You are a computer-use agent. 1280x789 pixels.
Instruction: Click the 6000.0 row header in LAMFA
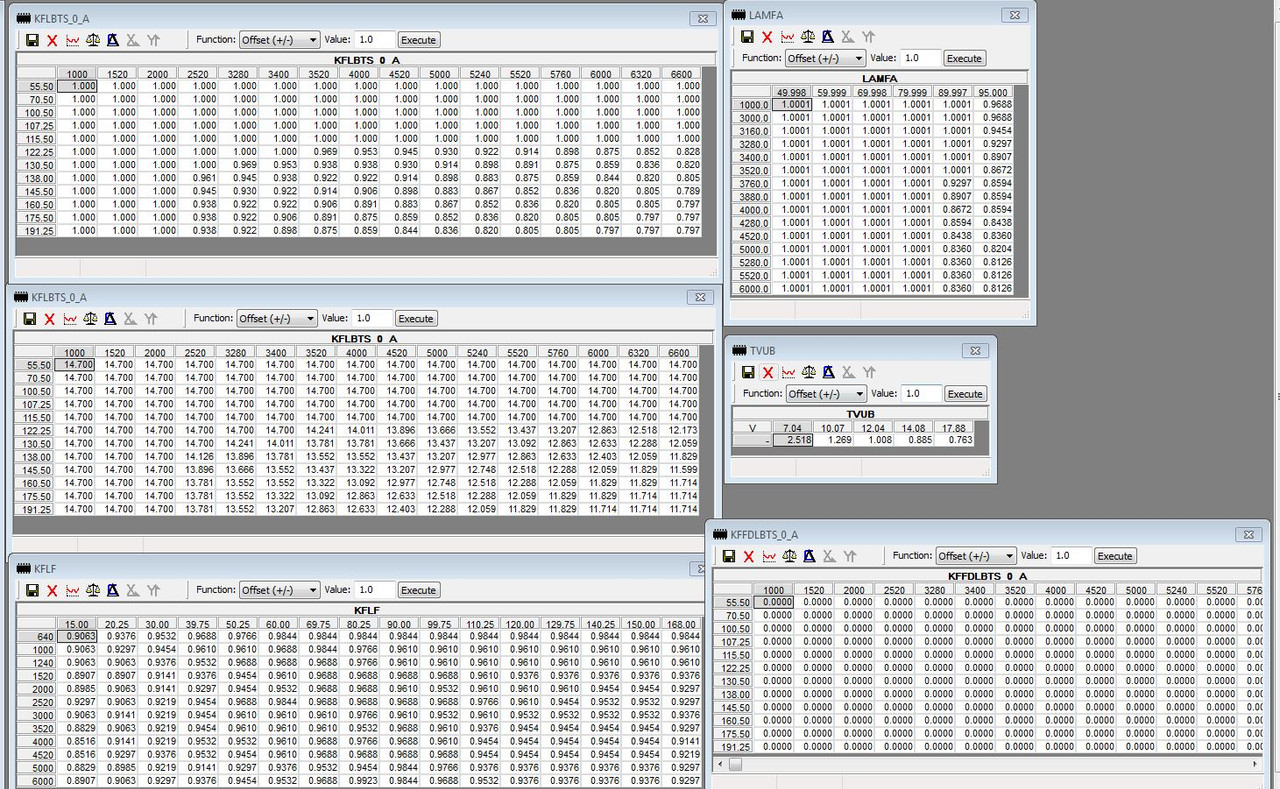752,289
